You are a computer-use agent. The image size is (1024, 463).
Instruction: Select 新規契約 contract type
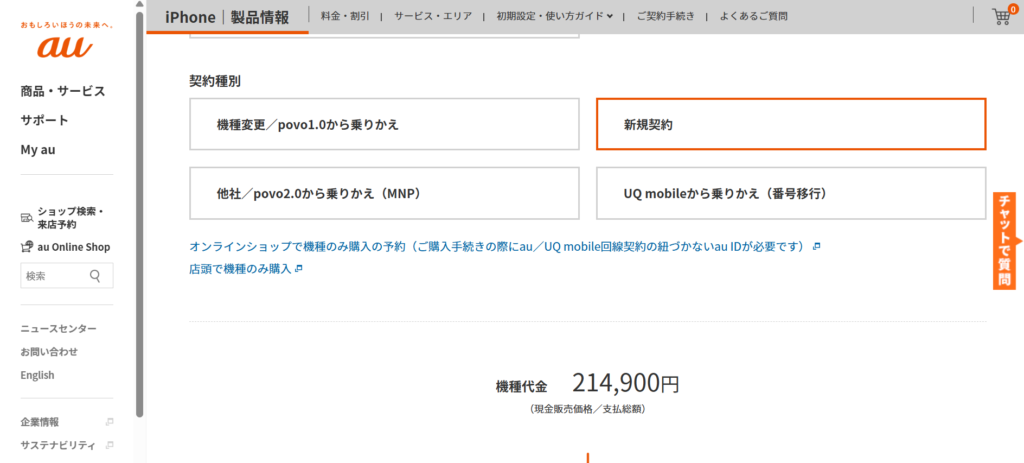point(790,124)
